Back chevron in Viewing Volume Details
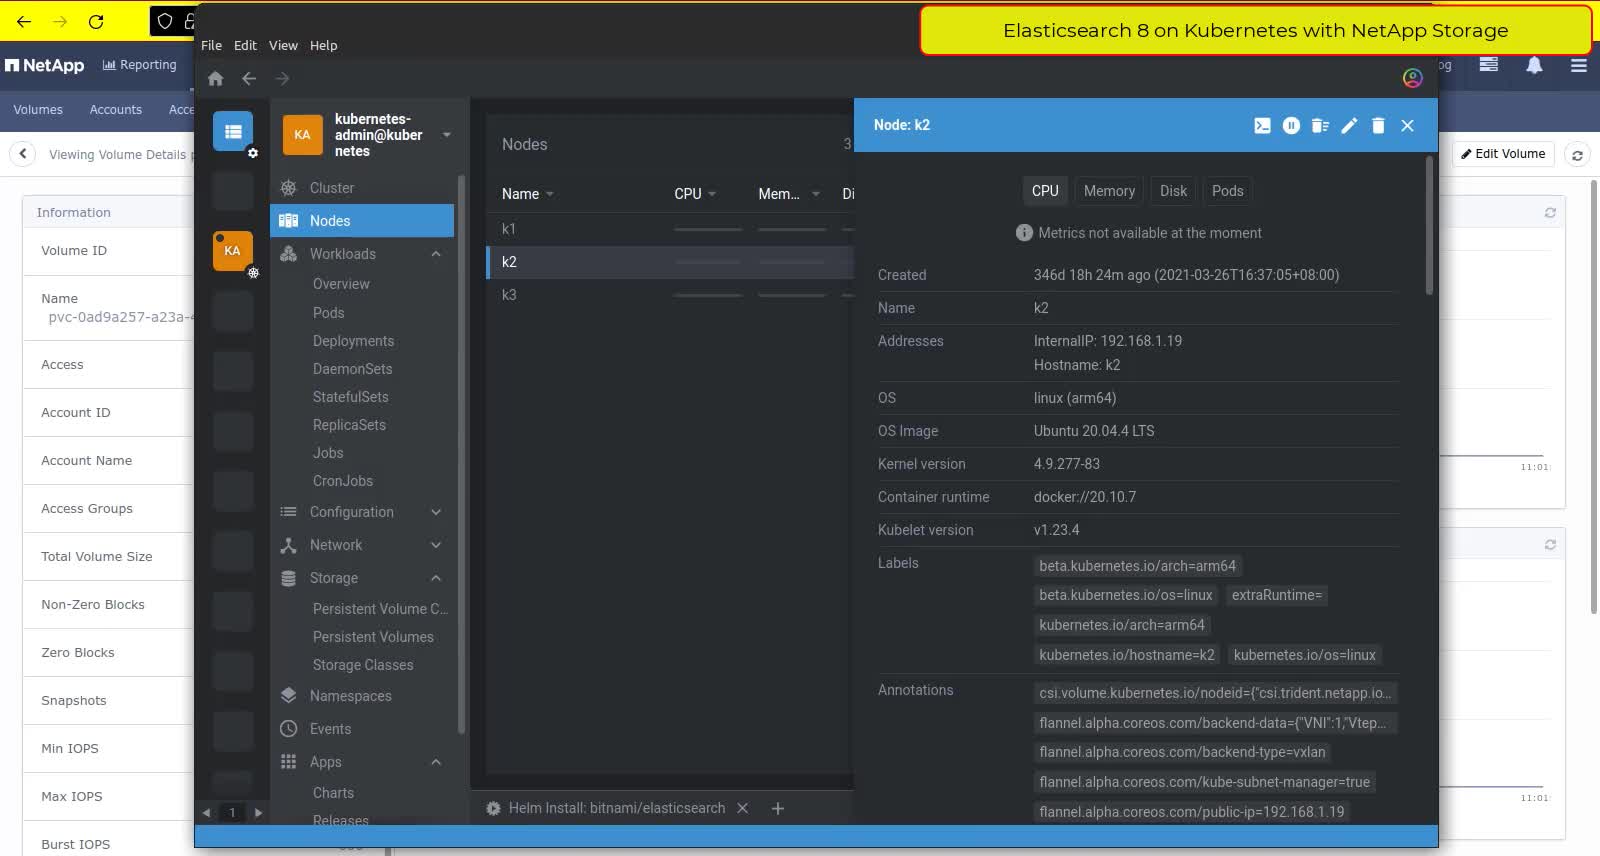 23,154
